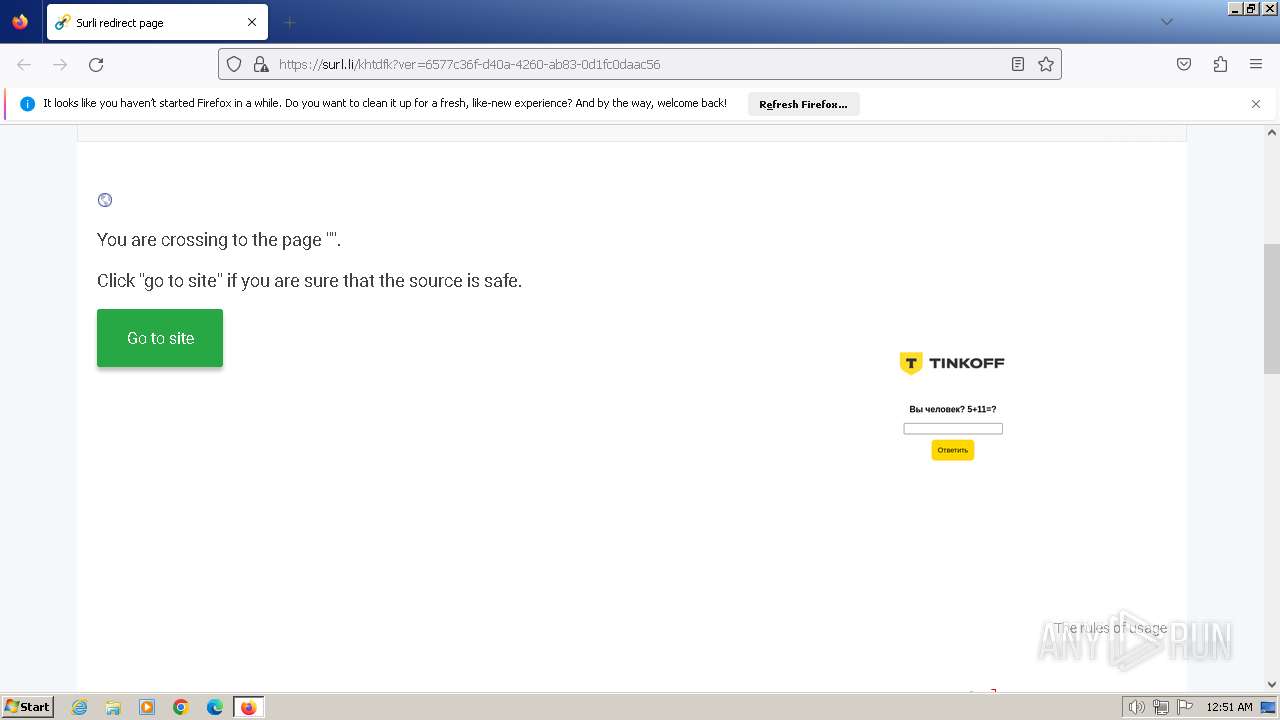1280x720 pixels.
Task: Toggle reader view icon
Action: [x=1018, y=64]
